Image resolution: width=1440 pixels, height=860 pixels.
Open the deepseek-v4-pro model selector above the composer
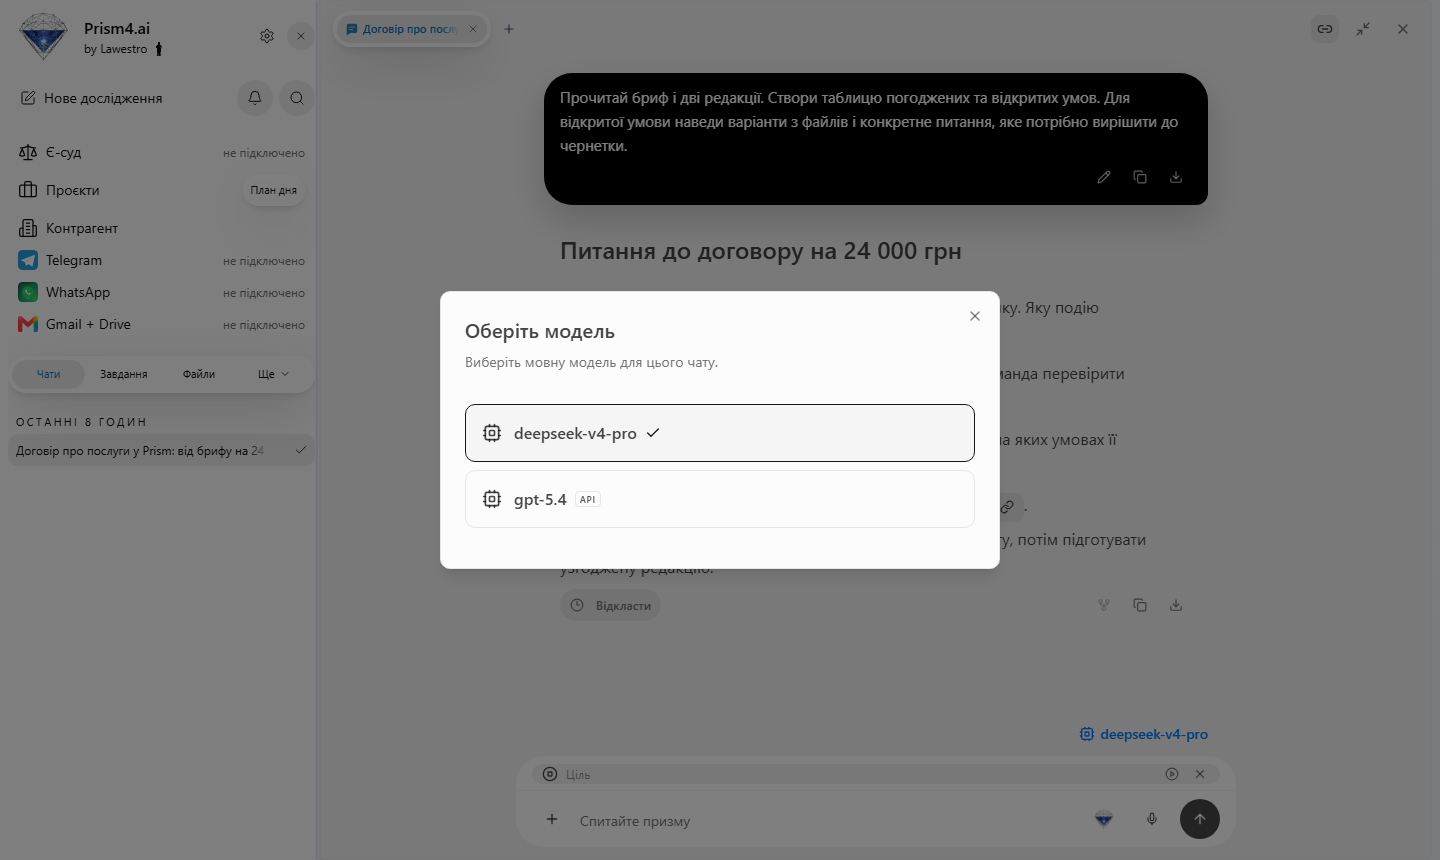pyautogui.click(x=1144, y=734)
